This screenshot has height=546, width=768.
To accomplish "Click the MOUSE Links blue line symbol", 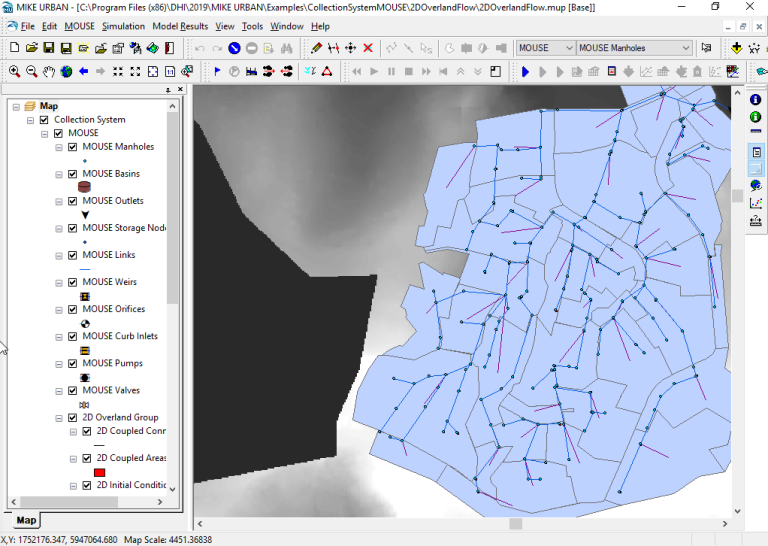I will pos(84,269).
